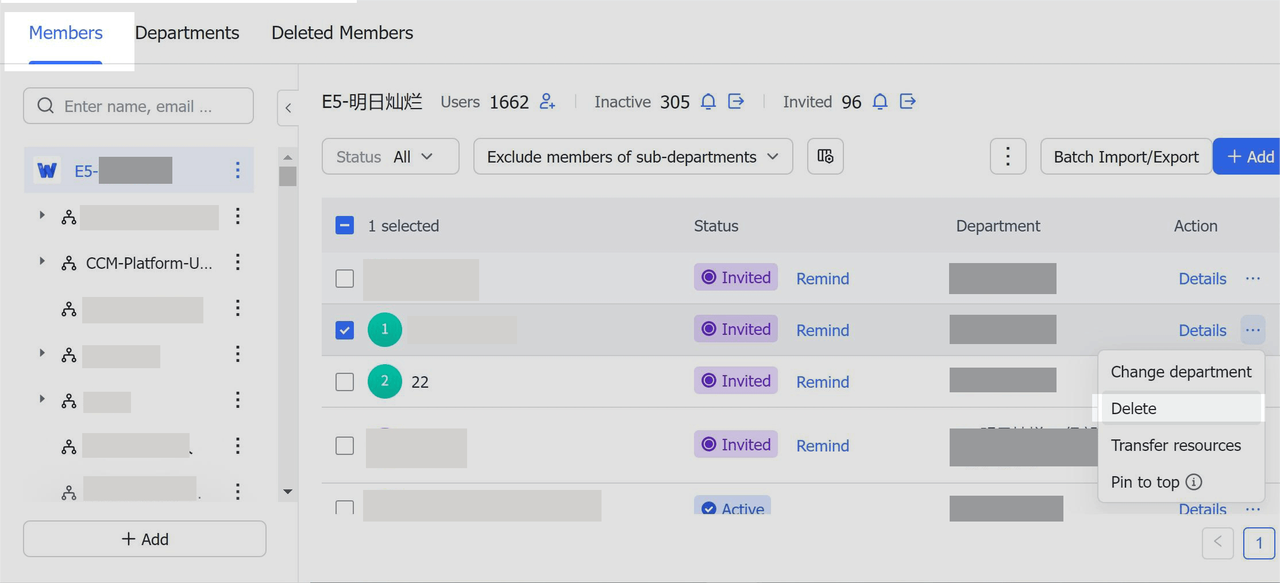The width and height of the screenshot is (1280, 583).
Task: Click the add user icon beside Users 1662
Action: click(546, 101)
